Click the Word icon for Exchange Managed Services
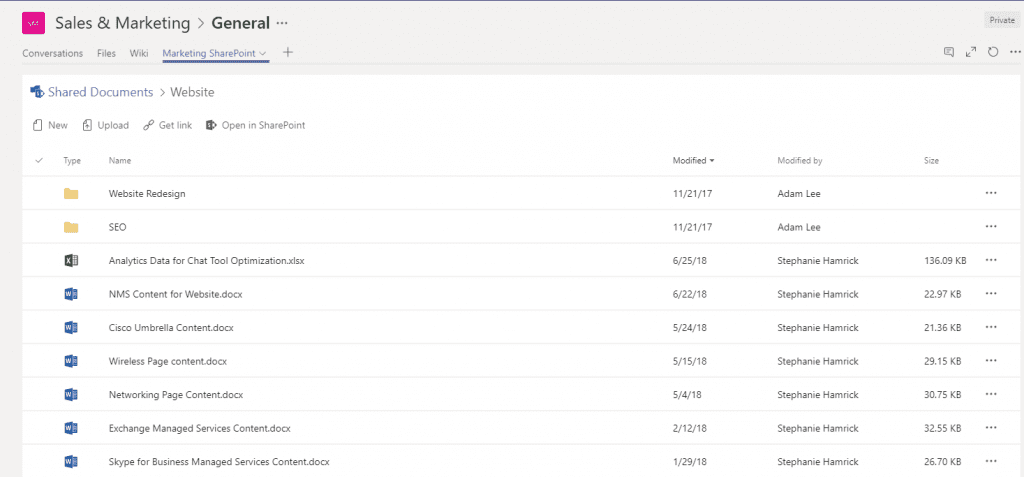This screenshot has height=477, width=1024. coord(71,429)
